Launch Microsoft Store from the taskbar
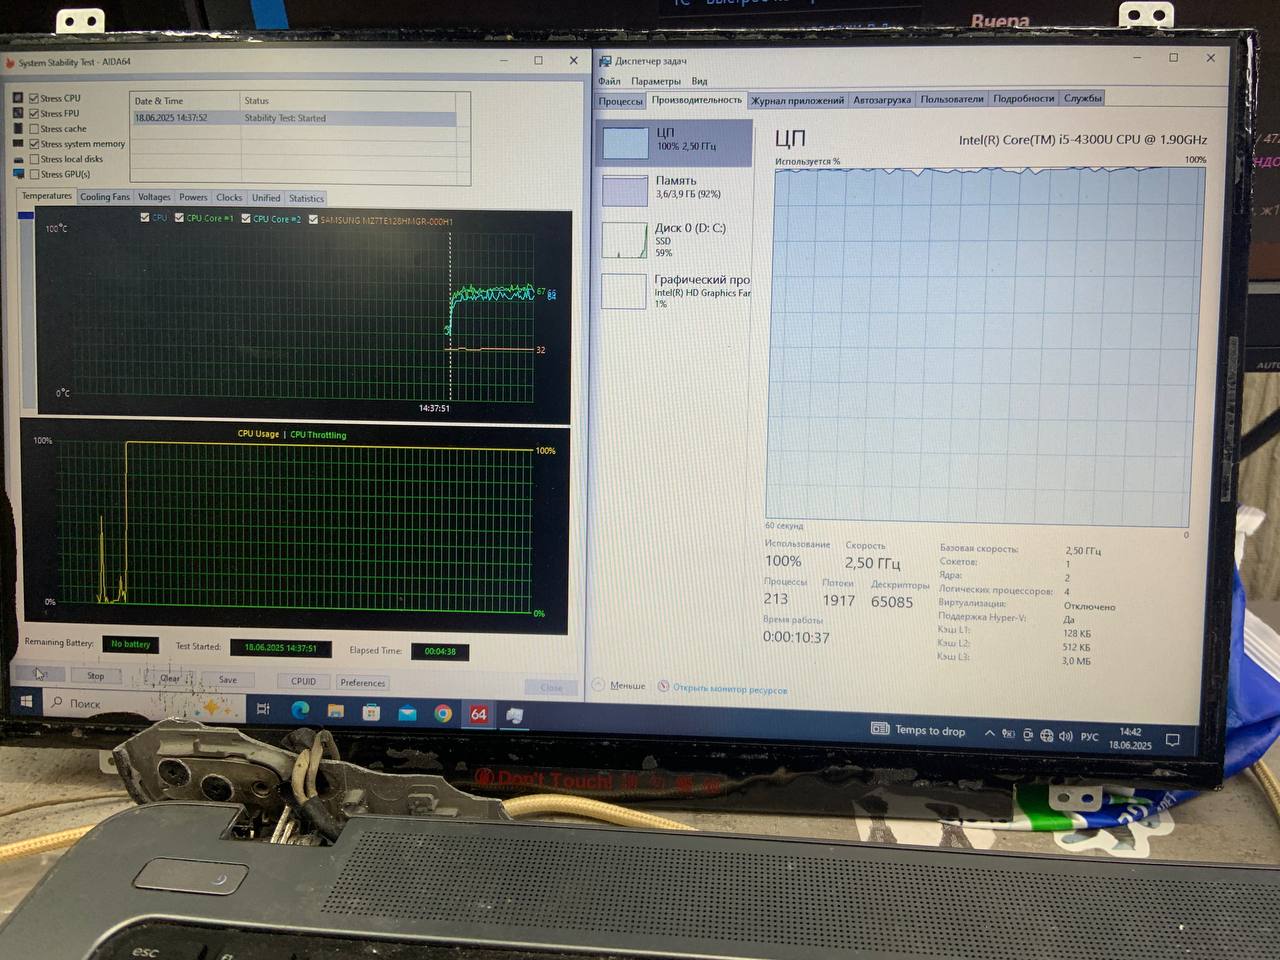The image size is (1280, 960). [x=371, y=712]
